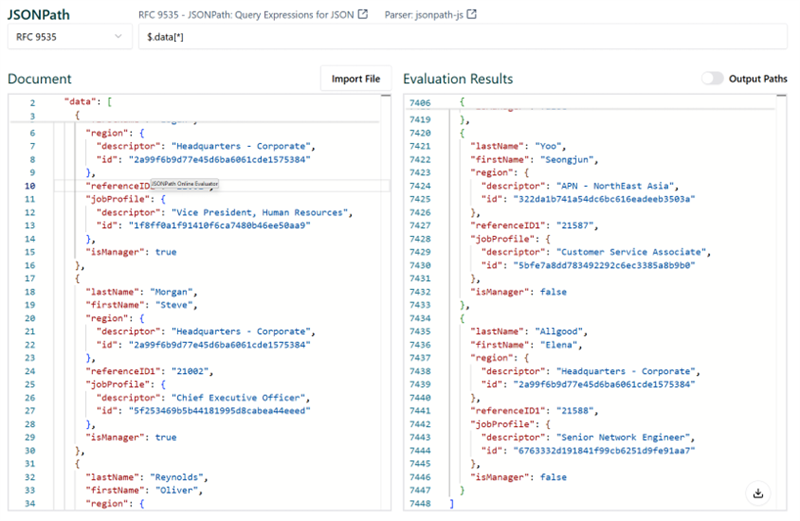Select document line 32 lastName Reynolds
The image size is (800, 521).
(x=146, y=477)
